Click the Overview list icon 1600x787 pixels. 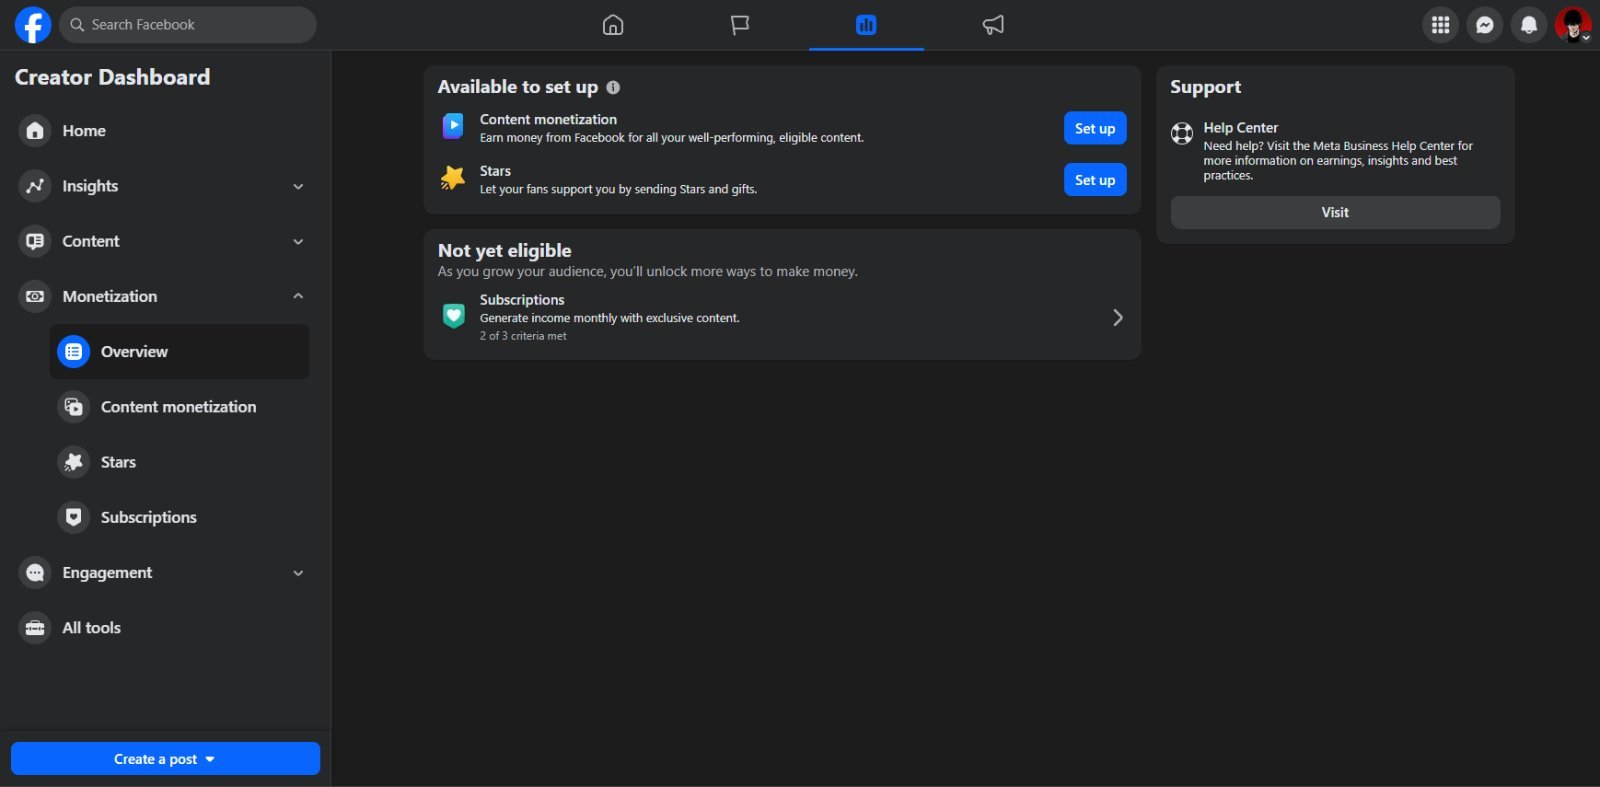(73, 352)
